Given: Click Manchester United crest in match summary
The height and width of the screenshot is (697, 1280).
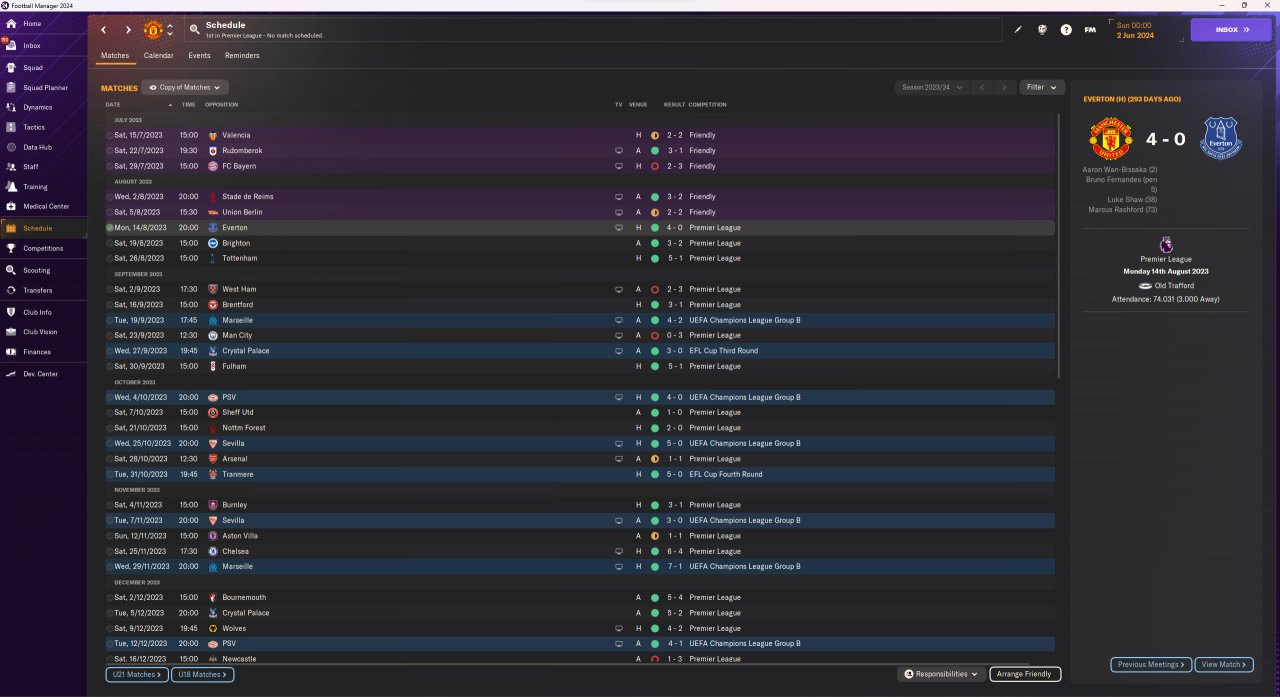Looking at the screenshot, I should [1110, 138].
